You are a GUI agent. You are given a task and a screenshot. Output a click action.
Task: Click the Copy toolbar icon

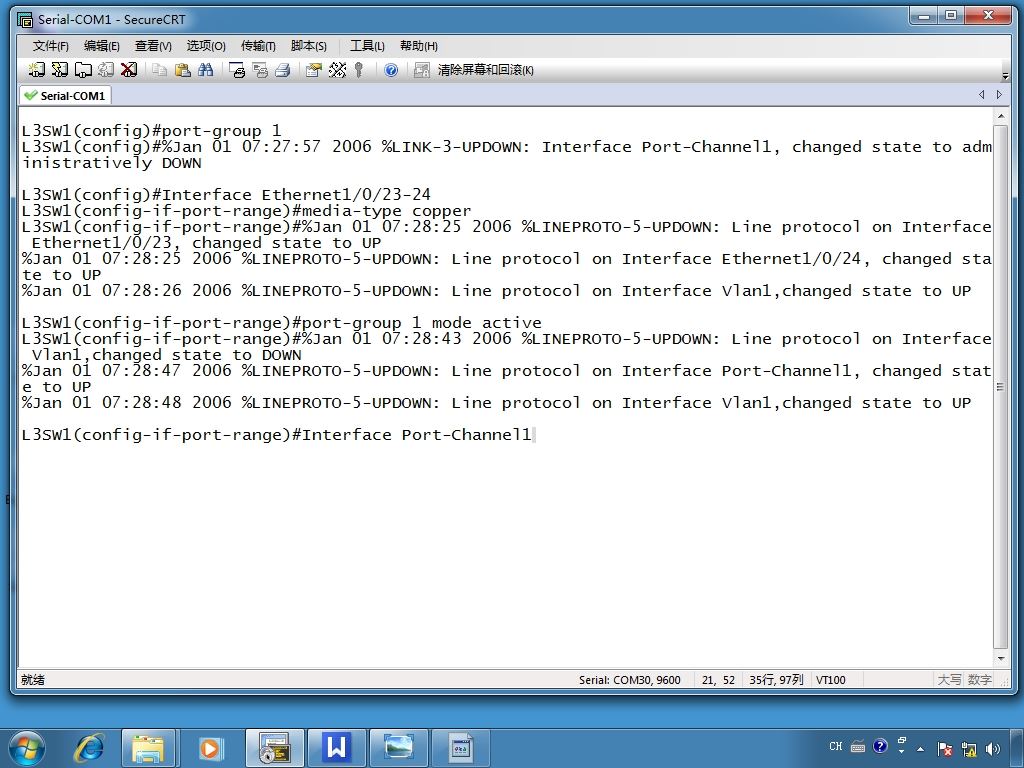pos(159,70)
